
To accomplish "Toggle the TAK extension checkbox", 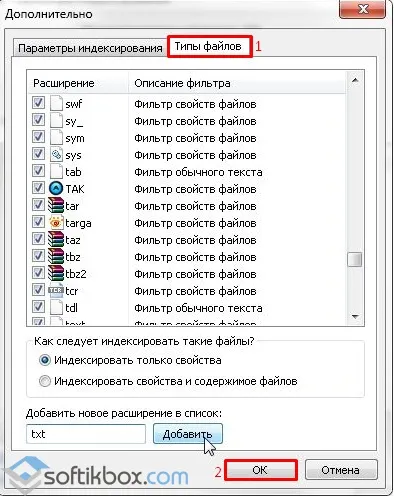I will click(x=38, y=188).
